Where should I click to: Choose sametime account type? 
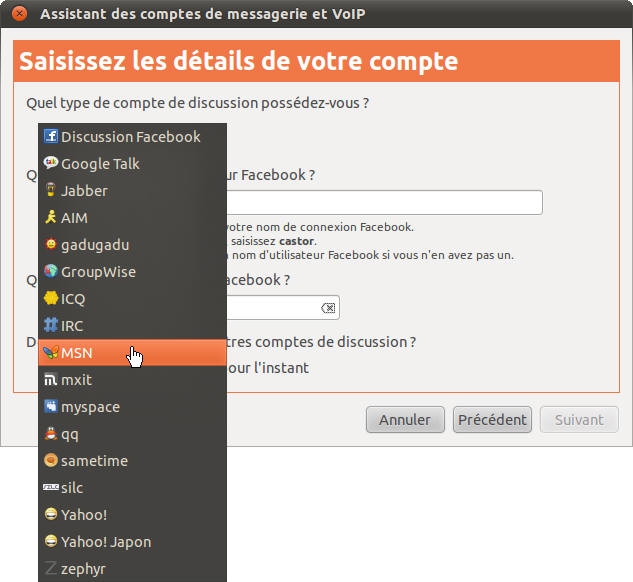tap(132, 461)
